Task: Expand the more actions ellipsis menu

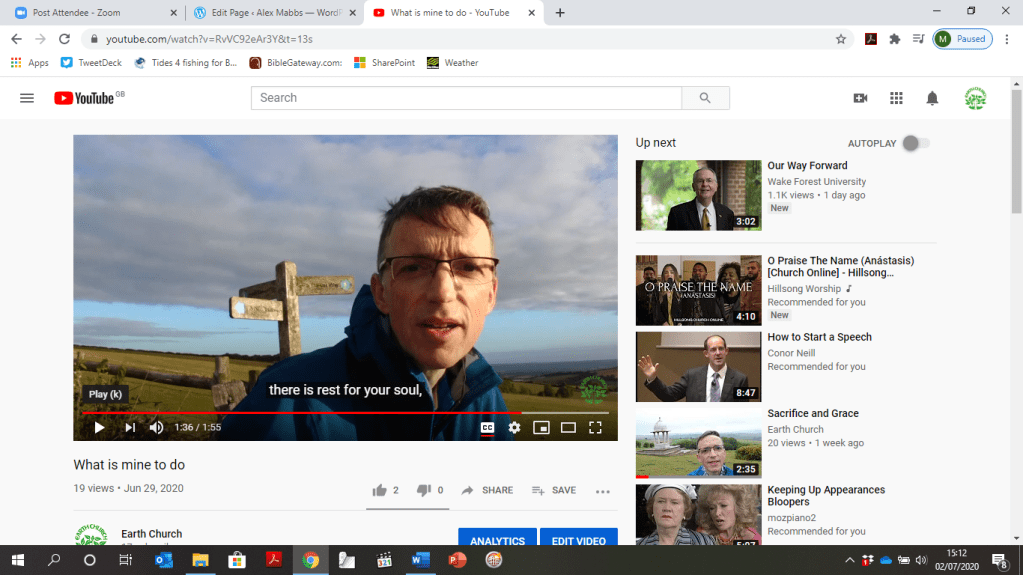Action: [x=602, y=491]
